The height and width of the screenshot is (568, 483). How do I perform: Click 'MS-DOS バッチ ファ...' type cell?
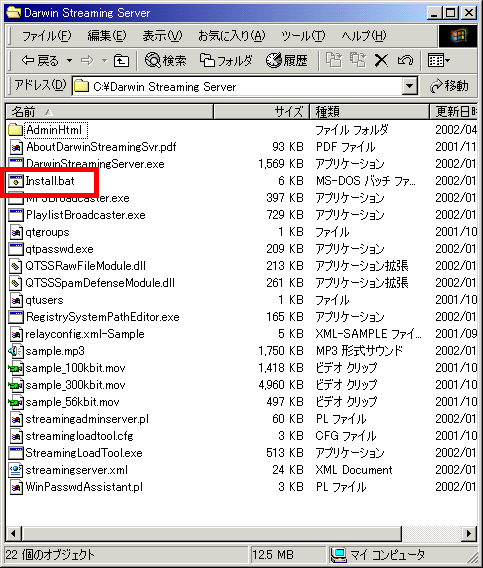pyautogui.click(x=366, y=181)
